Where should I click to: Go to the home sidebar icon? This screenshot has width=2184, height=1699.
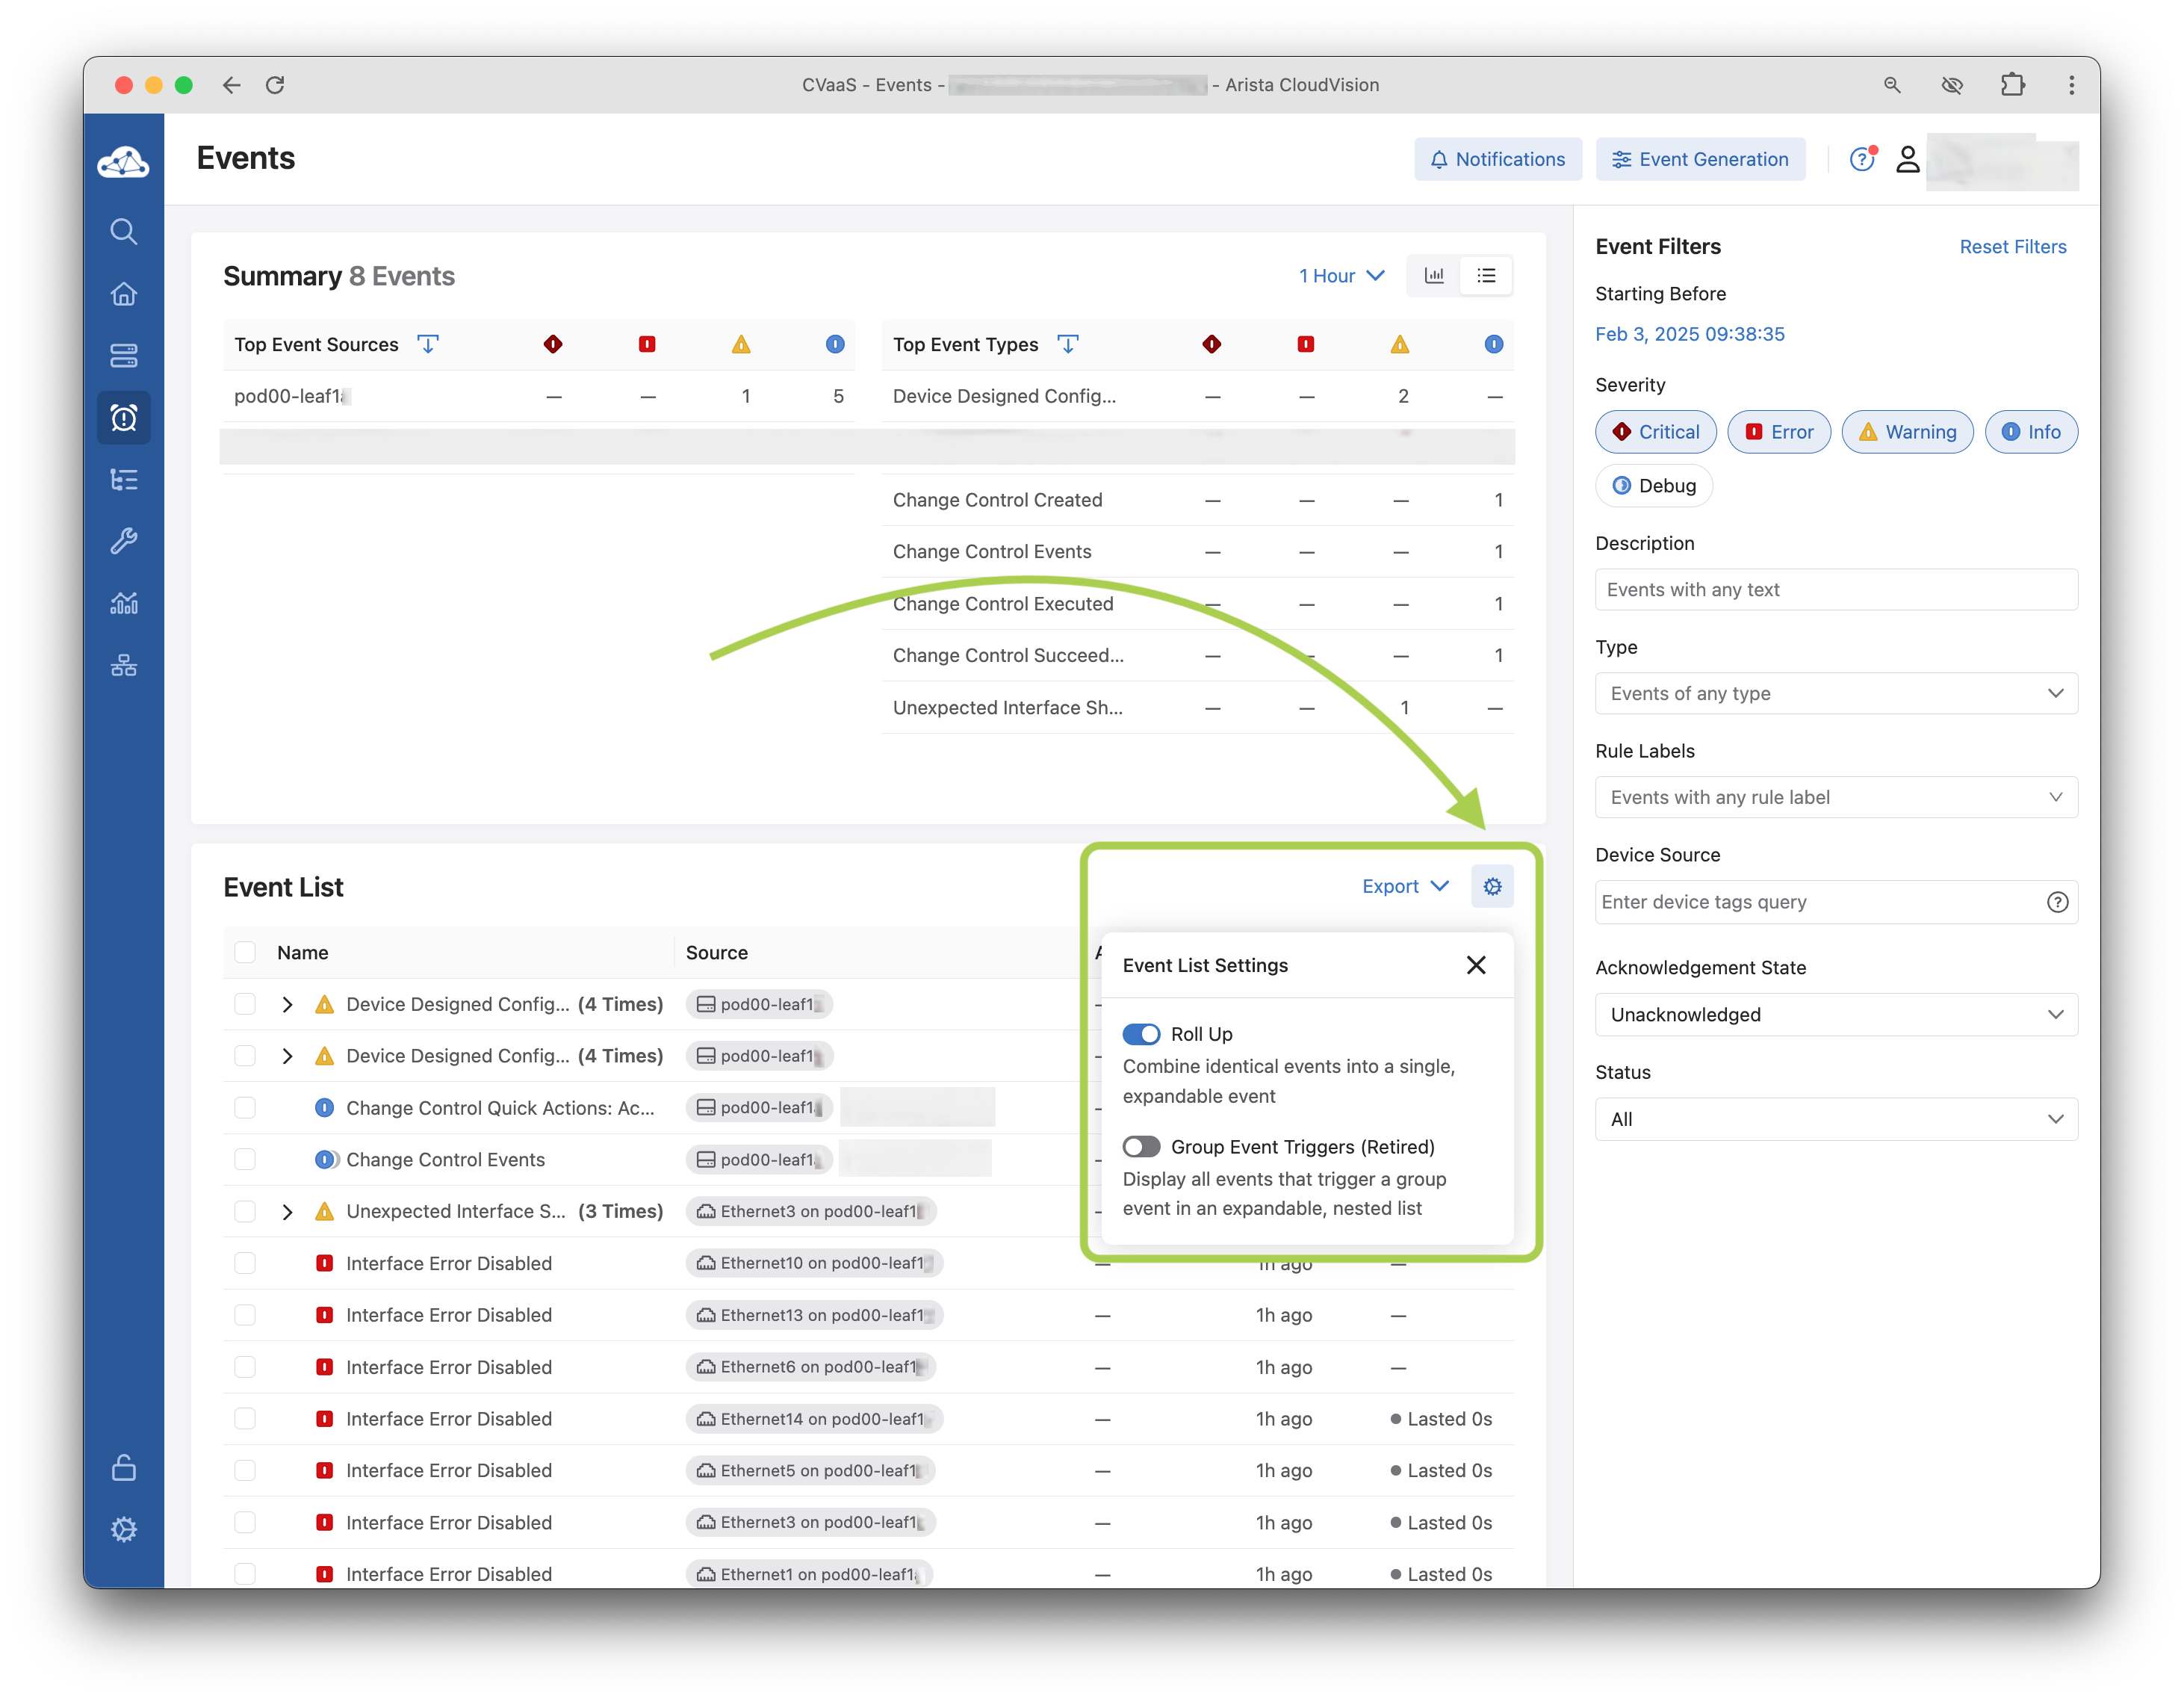123,294
